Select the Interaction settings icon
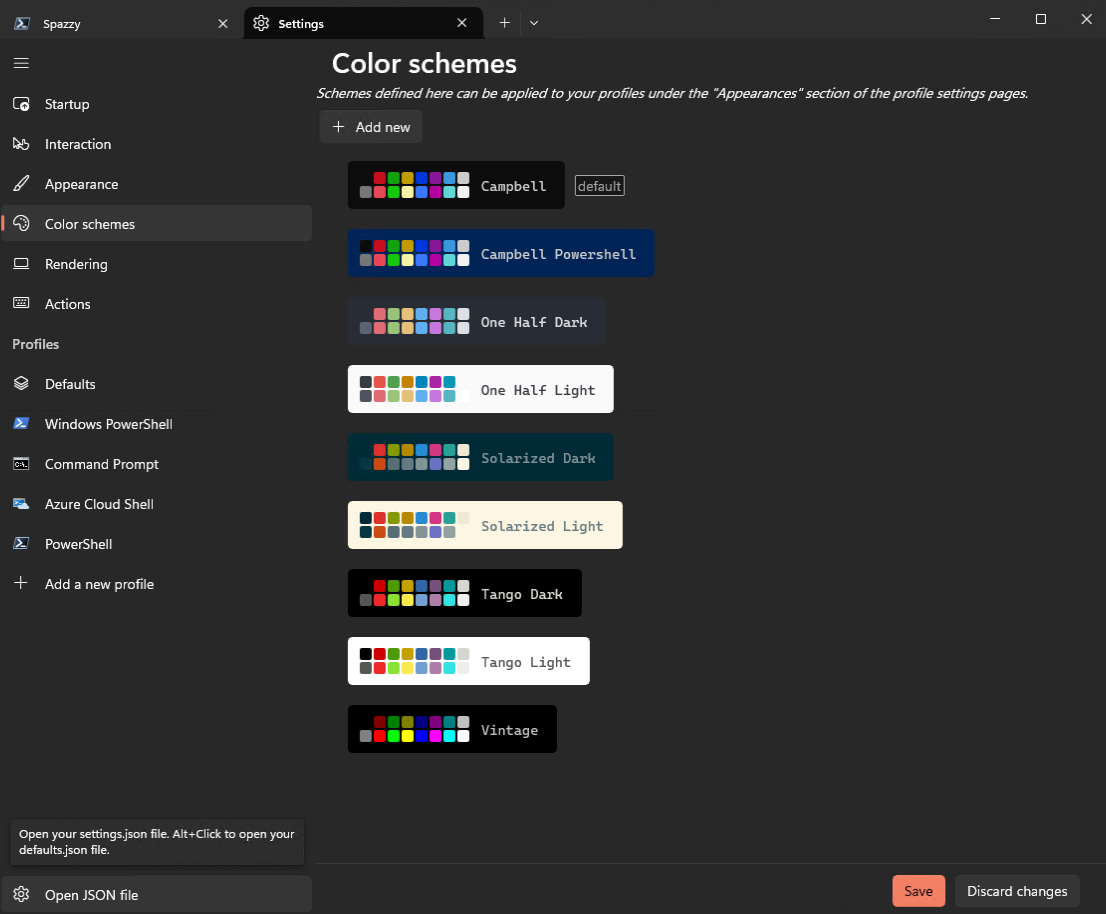The height and width of the screenshot is (914, 1106). click(x=21, y=144)
